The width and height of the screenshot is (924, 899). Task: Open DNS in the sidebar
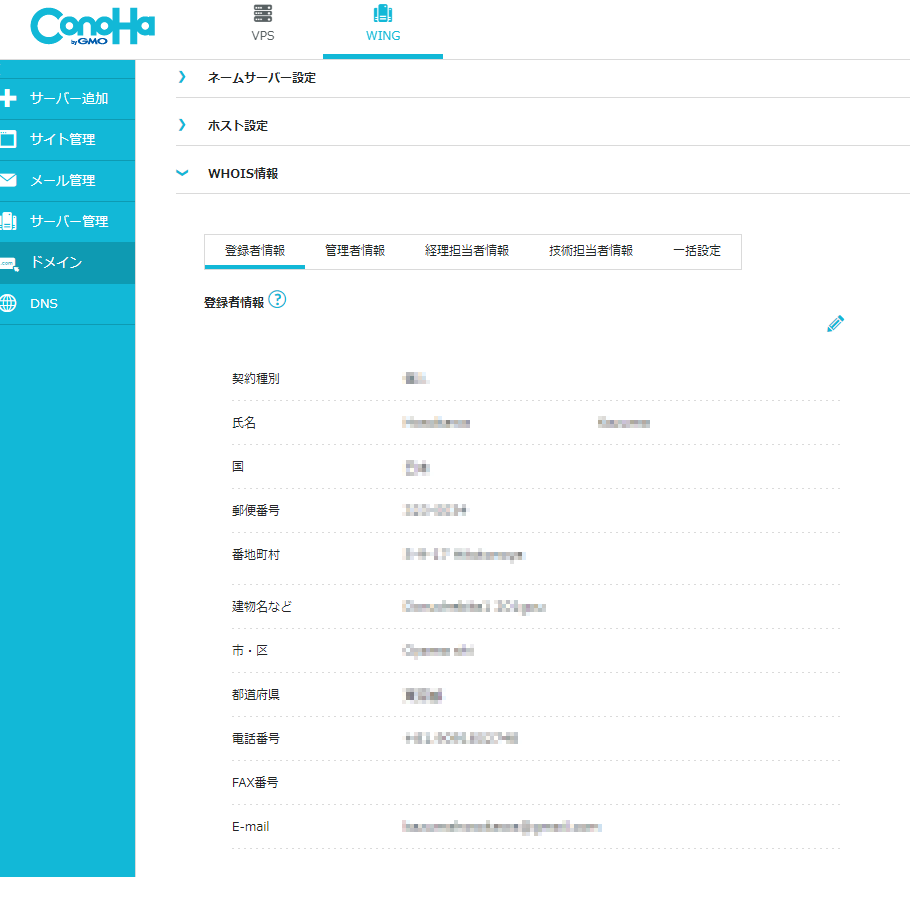point(44,304)
